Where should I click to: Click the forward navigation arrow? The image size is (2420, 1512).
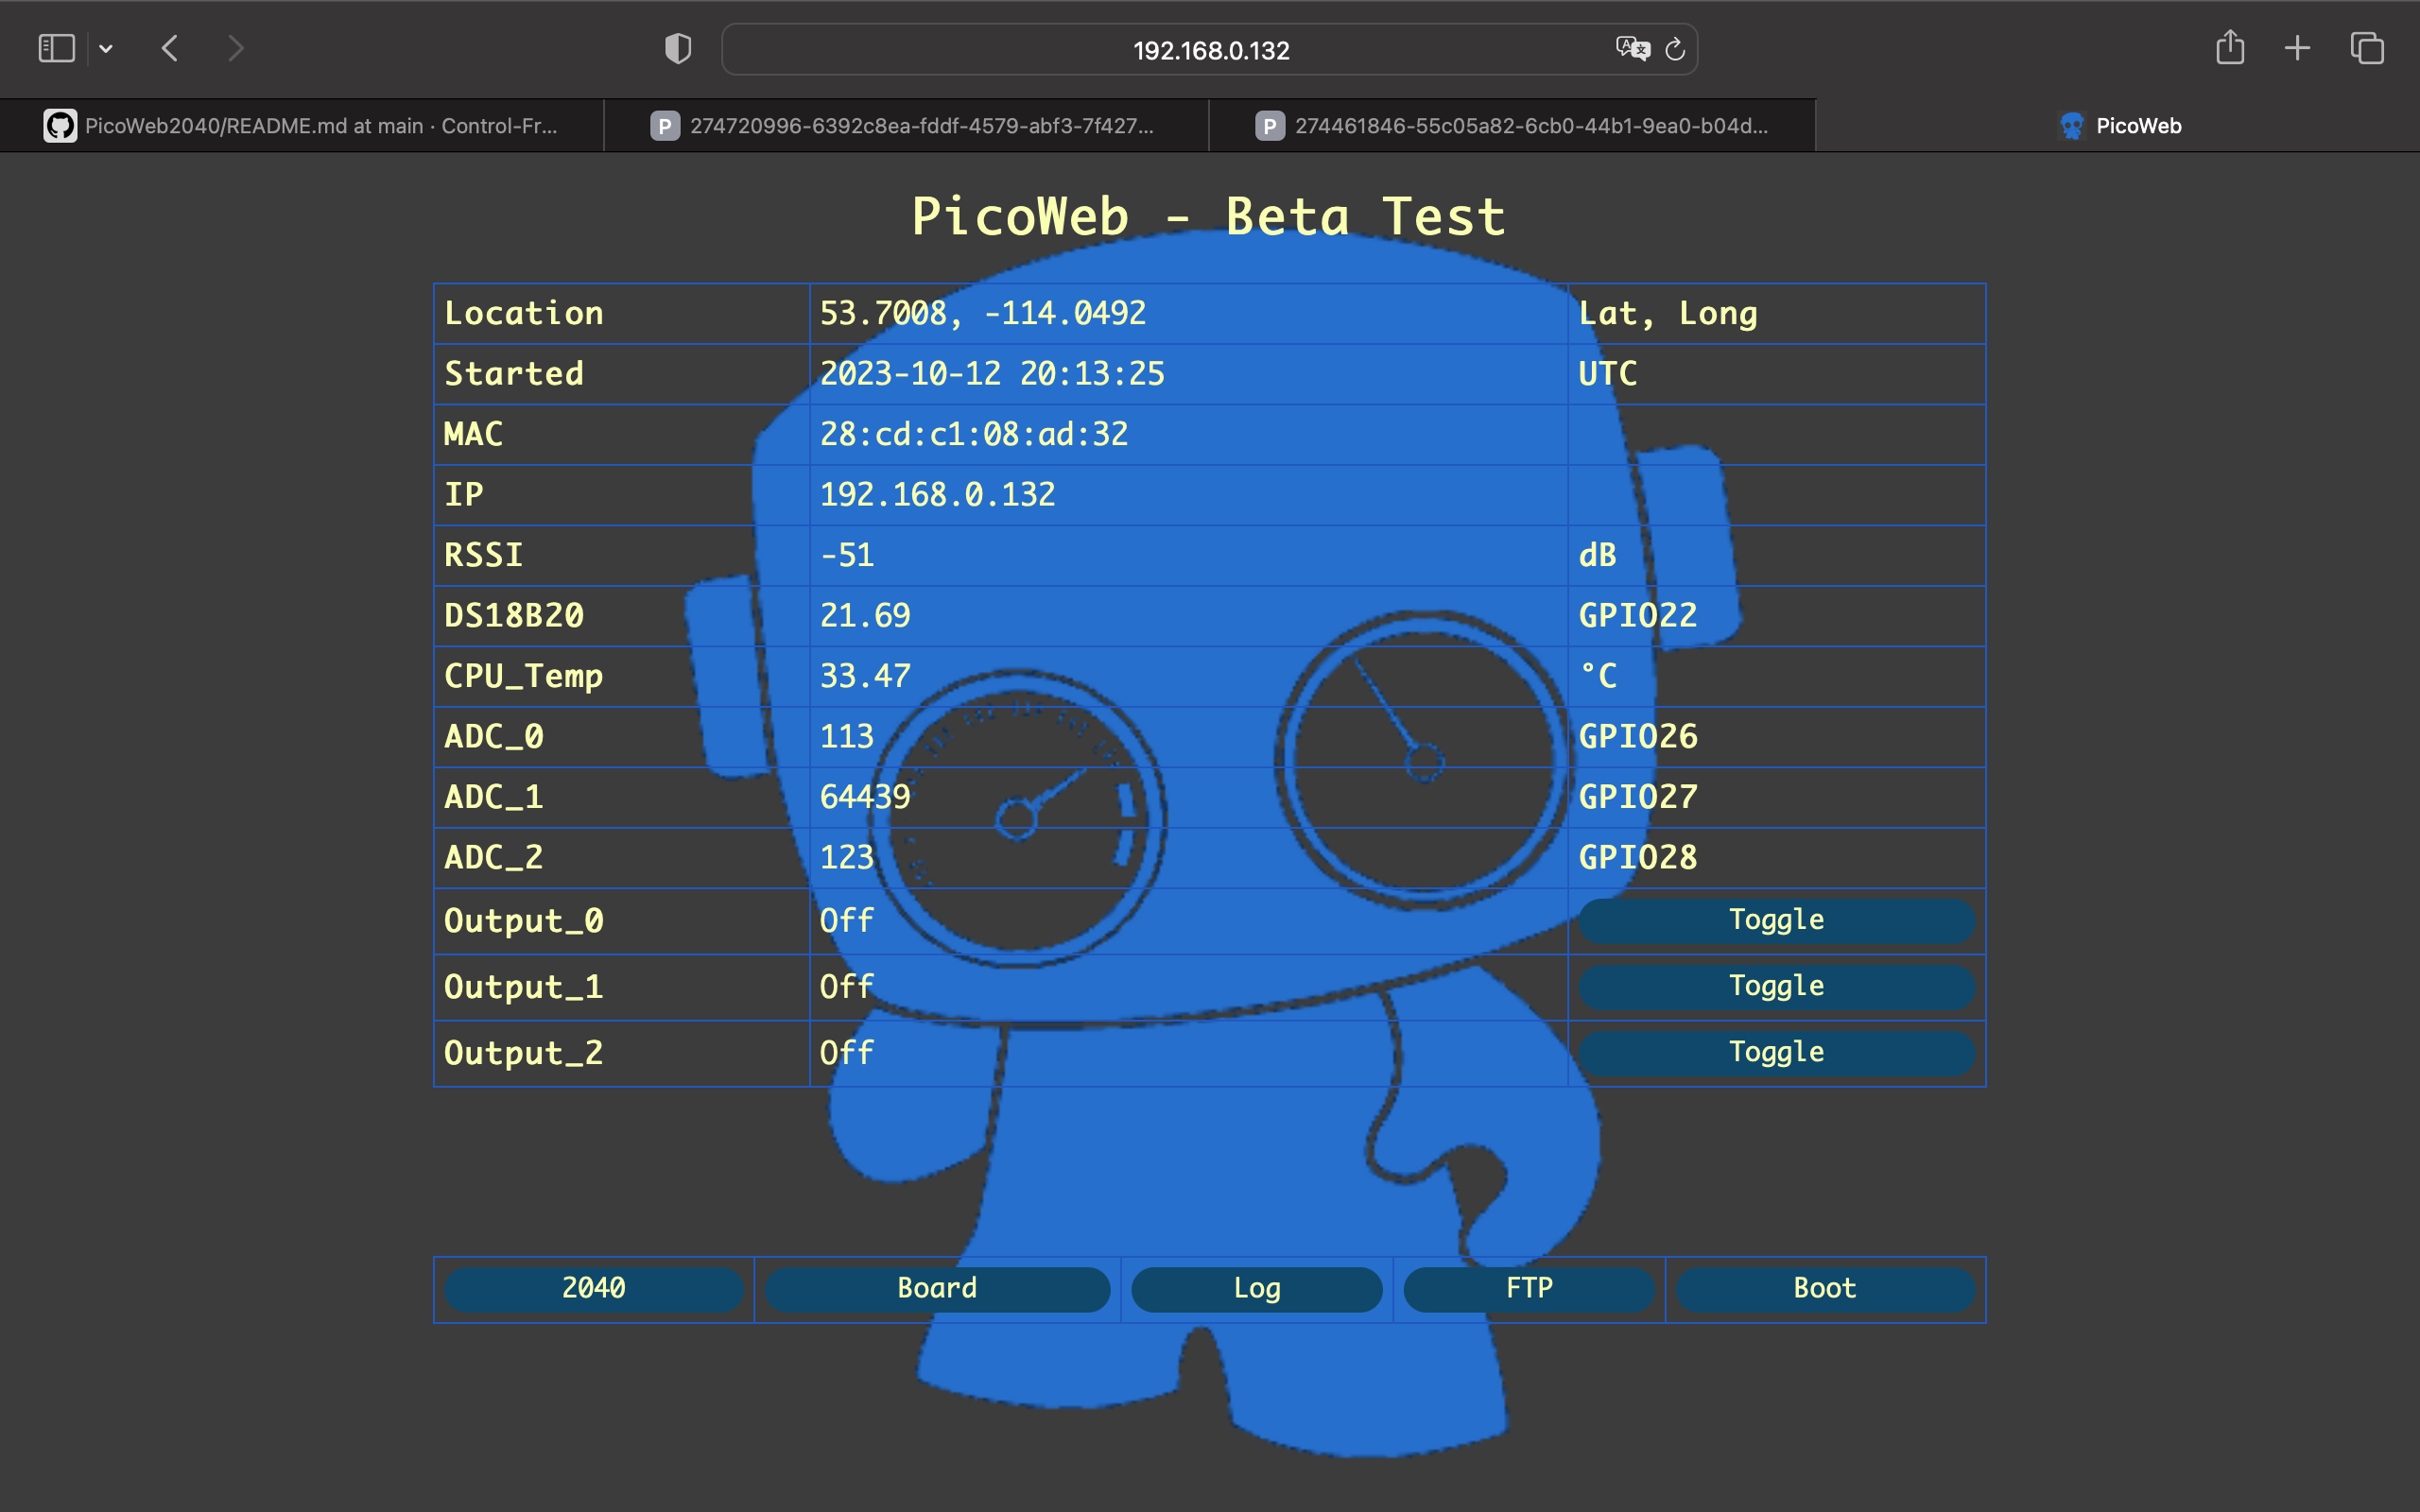236,47
